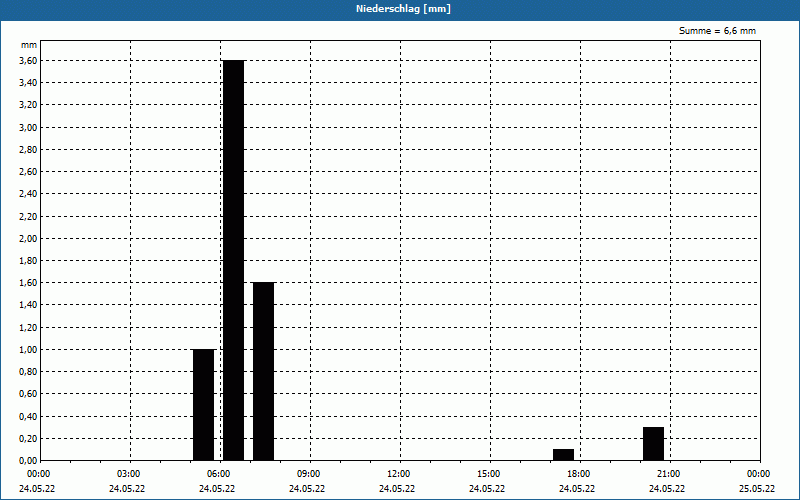Image resolution: width=800 pixels, height=500 pixels.
Task: Click the 09:00 time label
Action: coord(309,474)
